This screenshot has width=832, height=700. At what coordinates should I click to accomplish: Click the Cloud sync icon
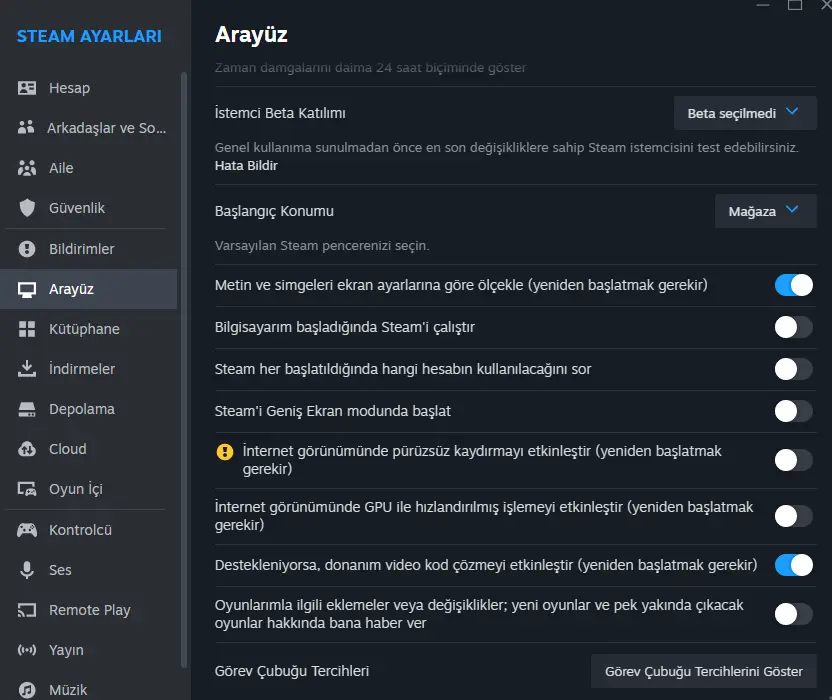[x=27, y=449]
